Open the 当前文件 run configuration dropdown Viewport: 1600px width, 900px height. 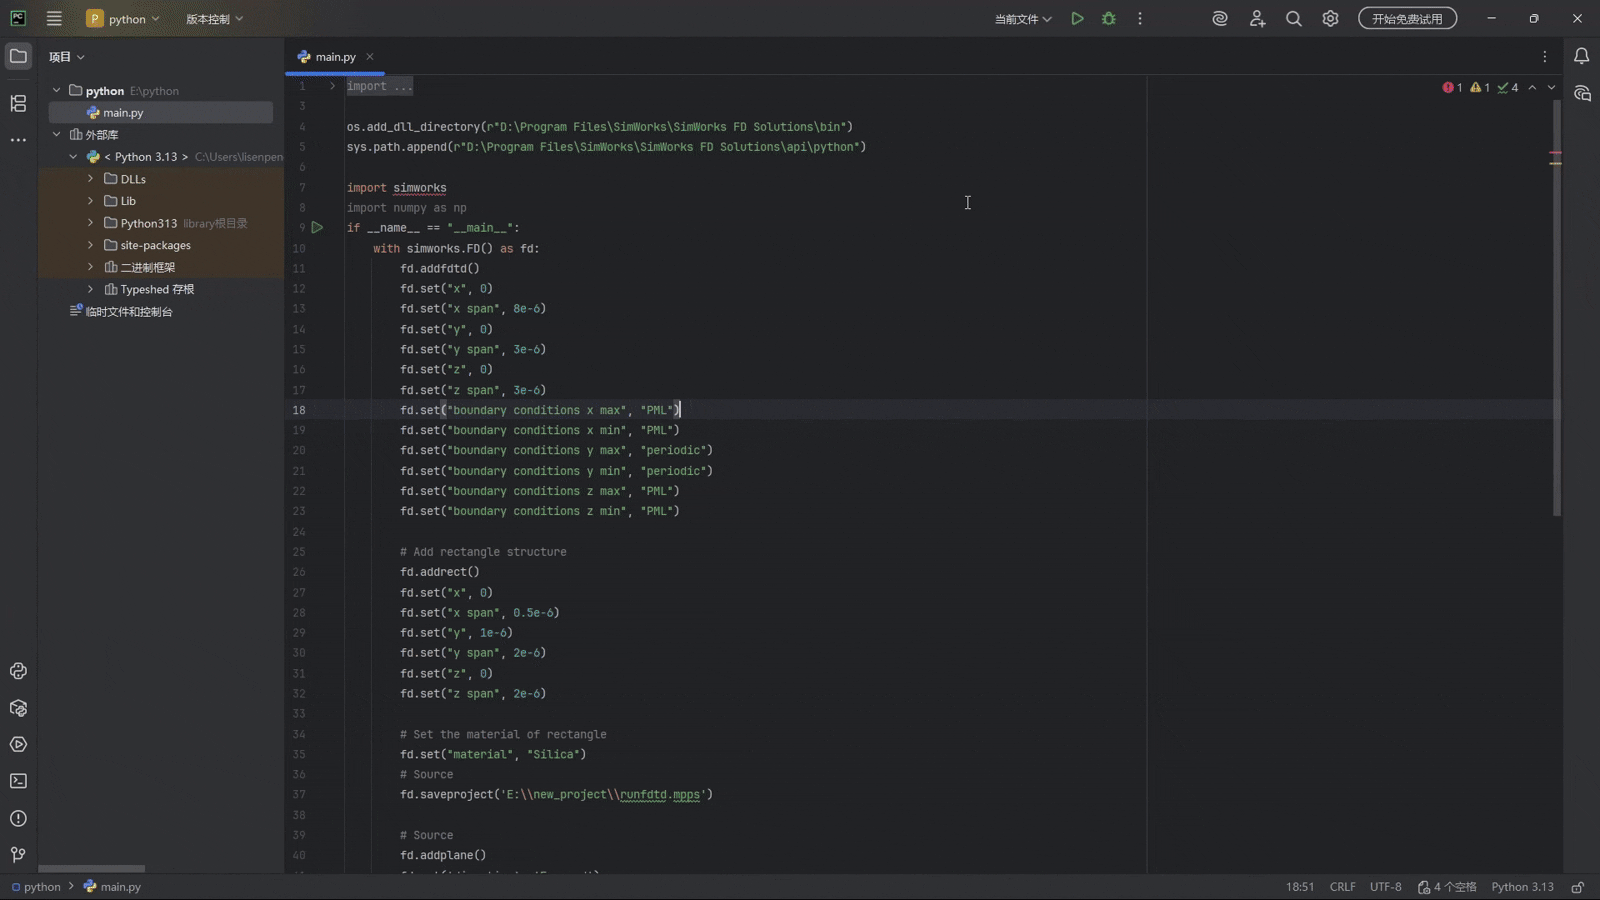coord(1022,19)
